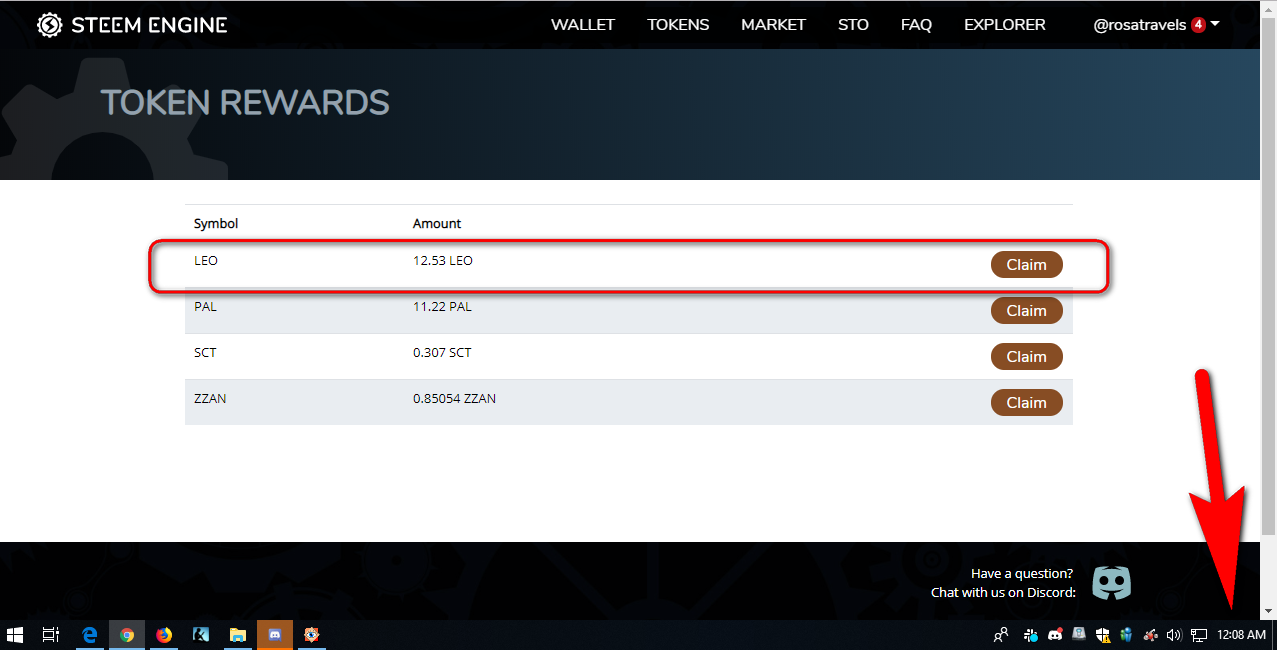This screenshot has height=650, width=1277.
Task: Click the 0.85054 ZZAN amount
Action: pos(454,399)
